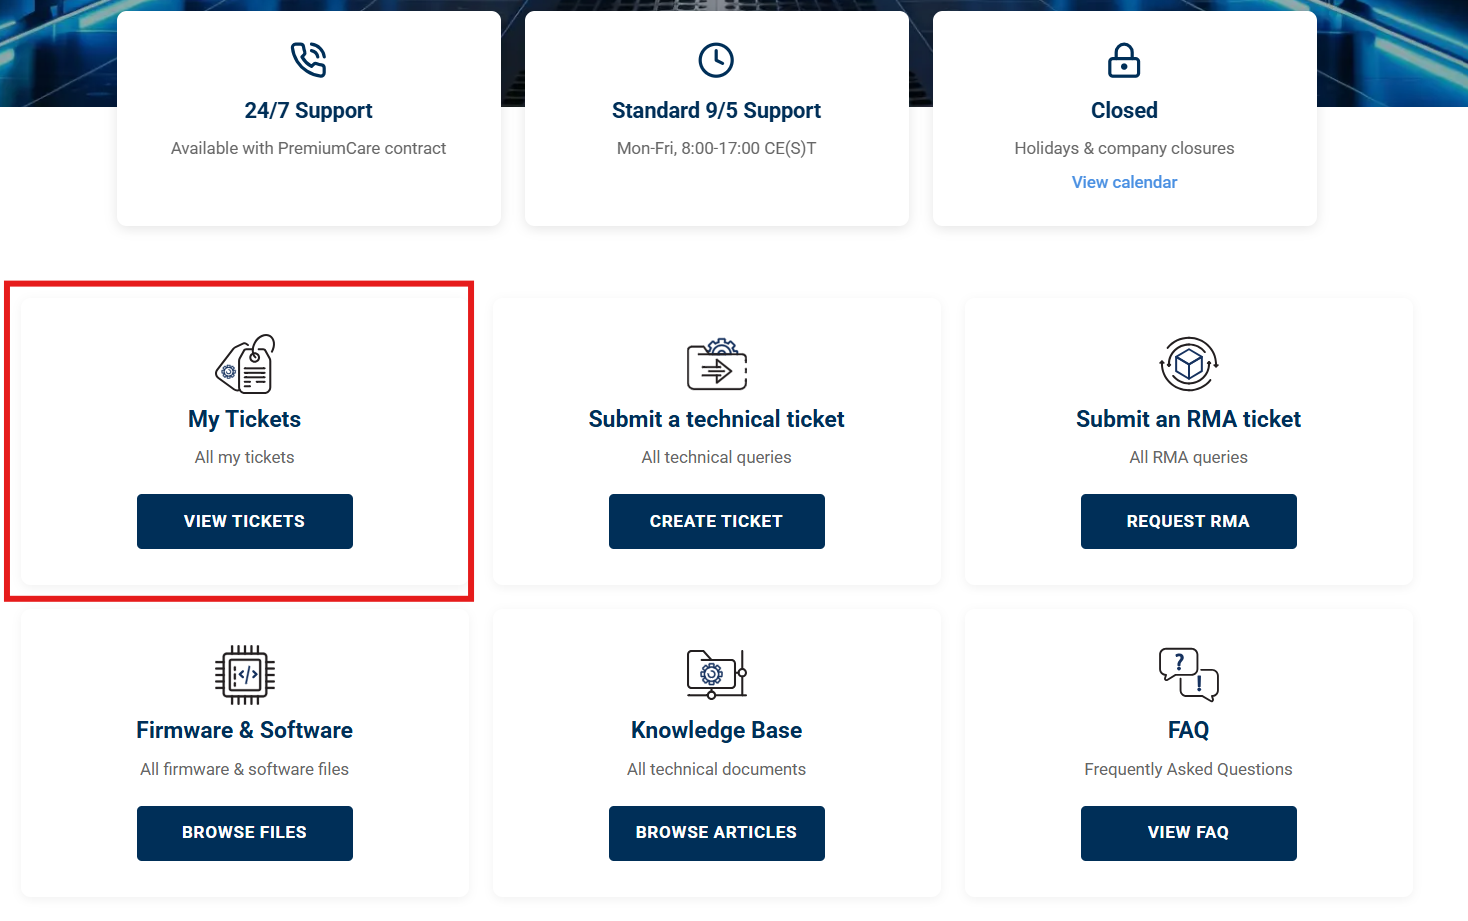
Task: Click the padlock icon above Closed
Action: coord(1124,60)
